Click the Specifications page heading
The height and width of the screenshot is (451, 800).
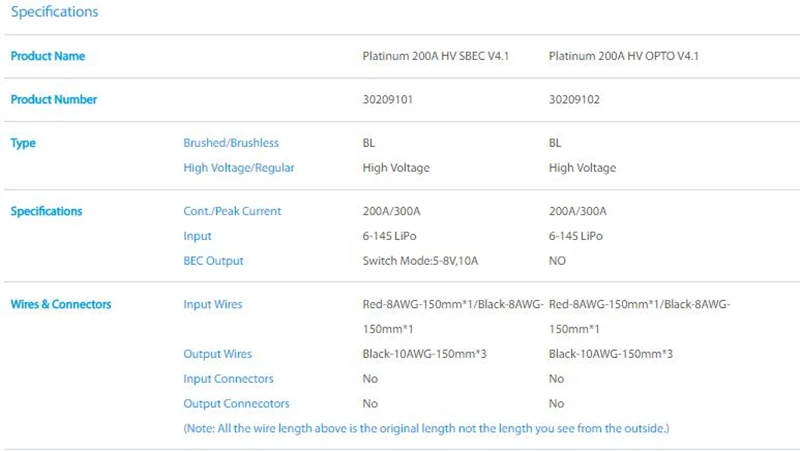click(x=54, y=12)
